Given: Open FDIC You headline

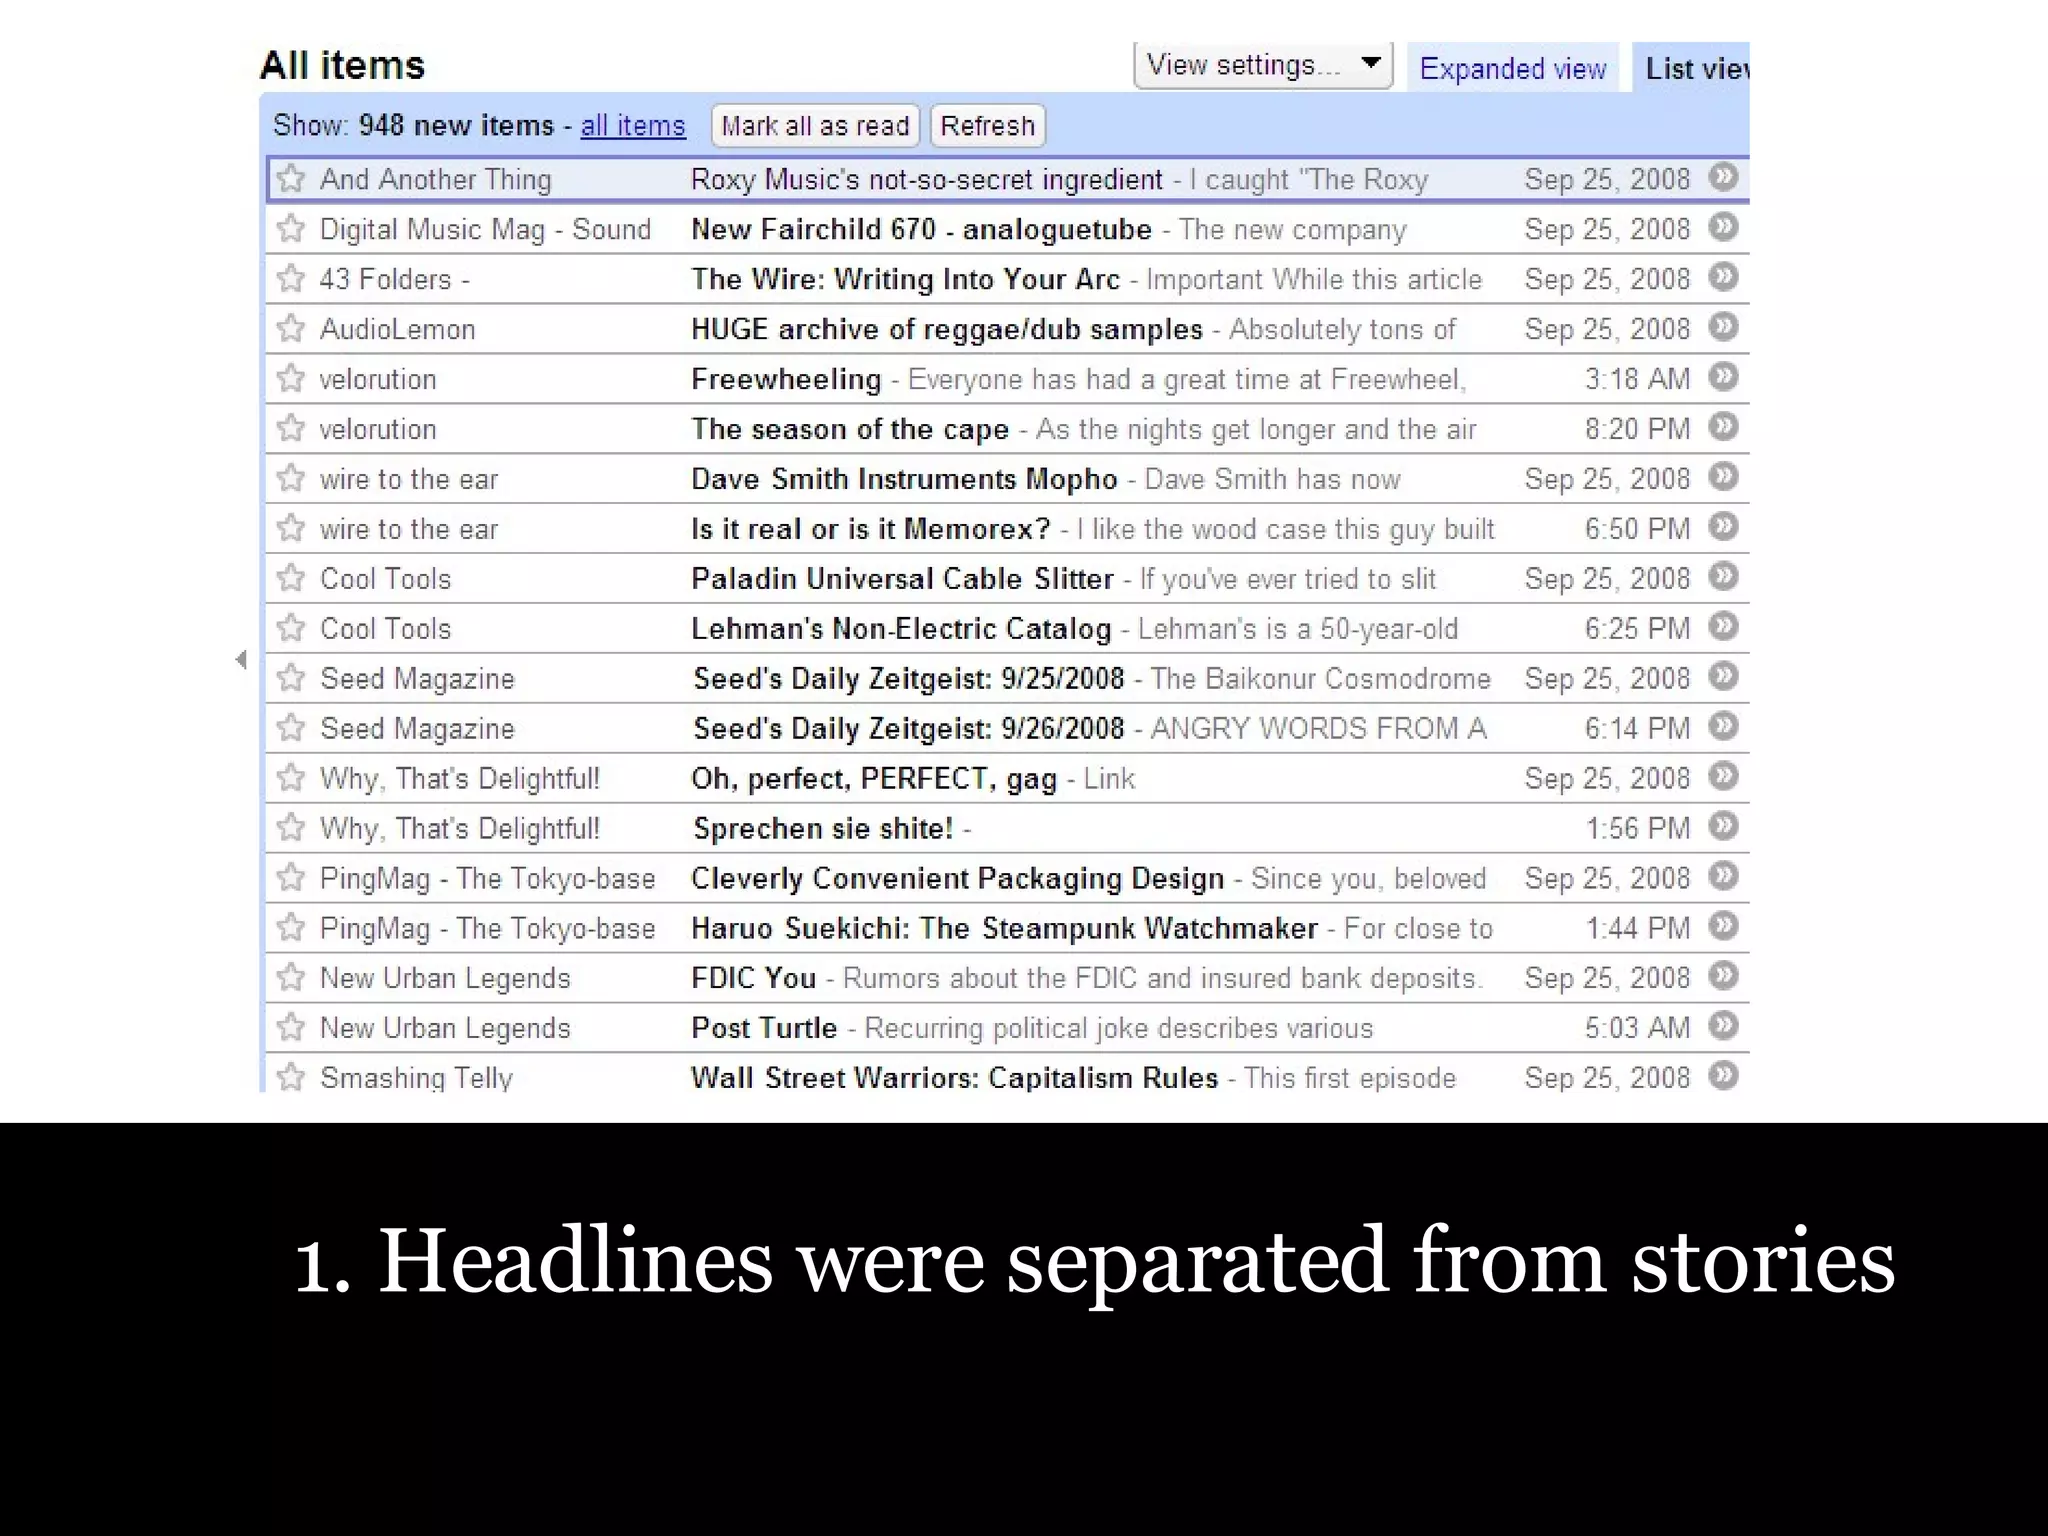Looking at the screenshot, I should point(753,978).
